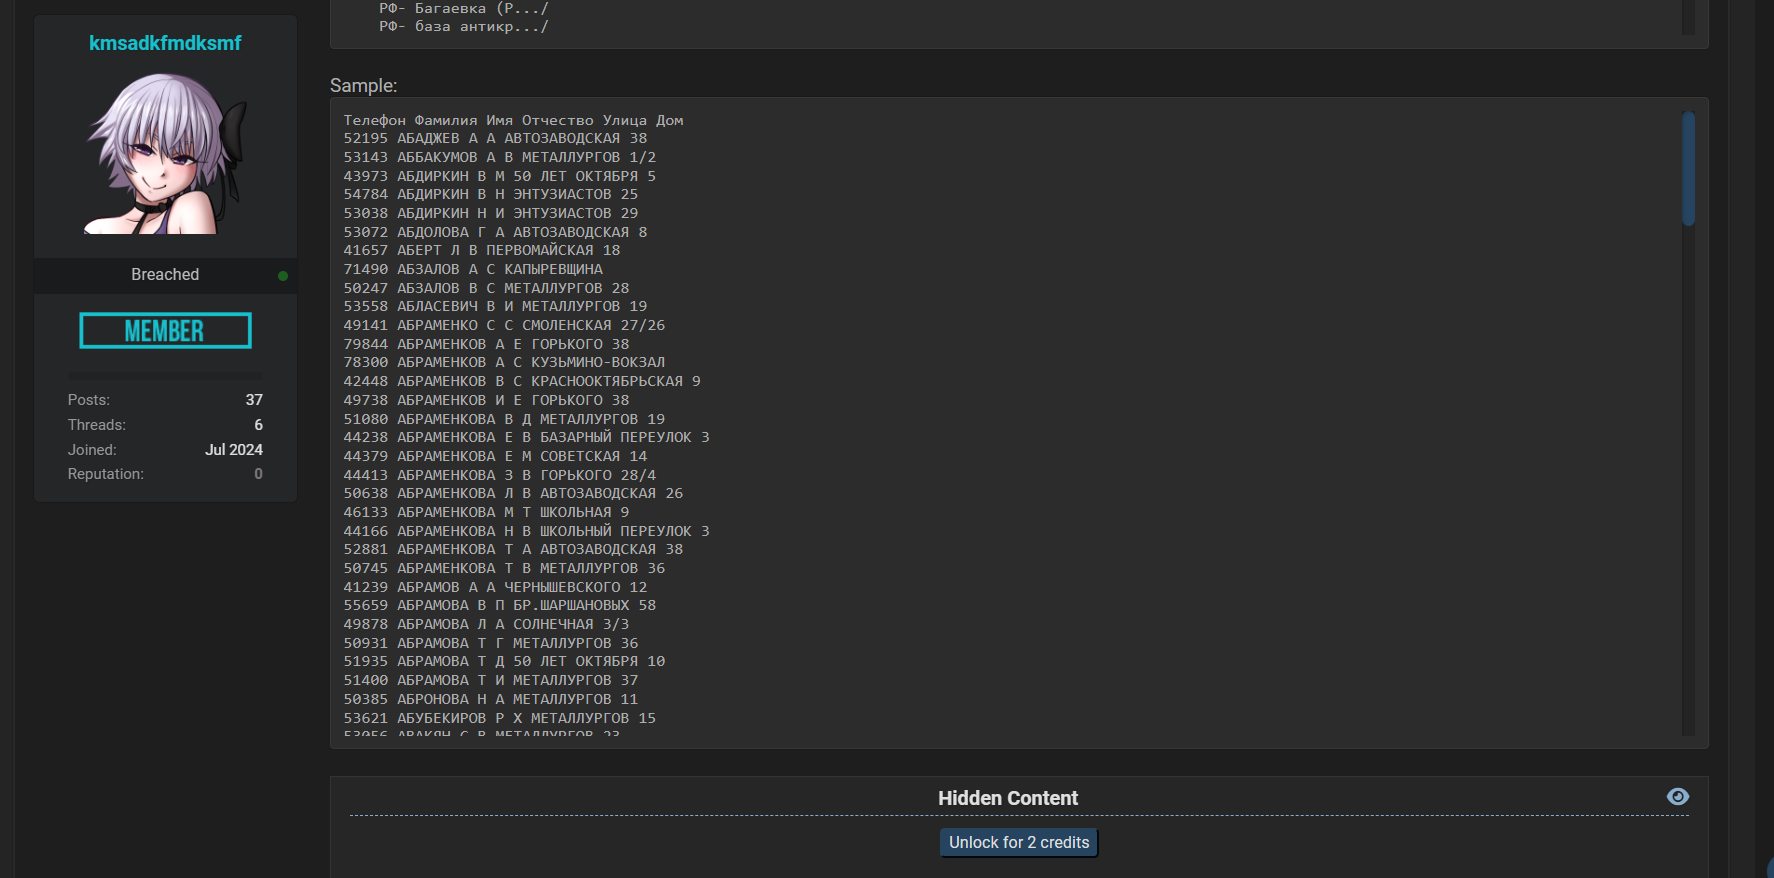Click the MEMBER rank badge
The image size is (1774, 878).
tap(165, 331)
